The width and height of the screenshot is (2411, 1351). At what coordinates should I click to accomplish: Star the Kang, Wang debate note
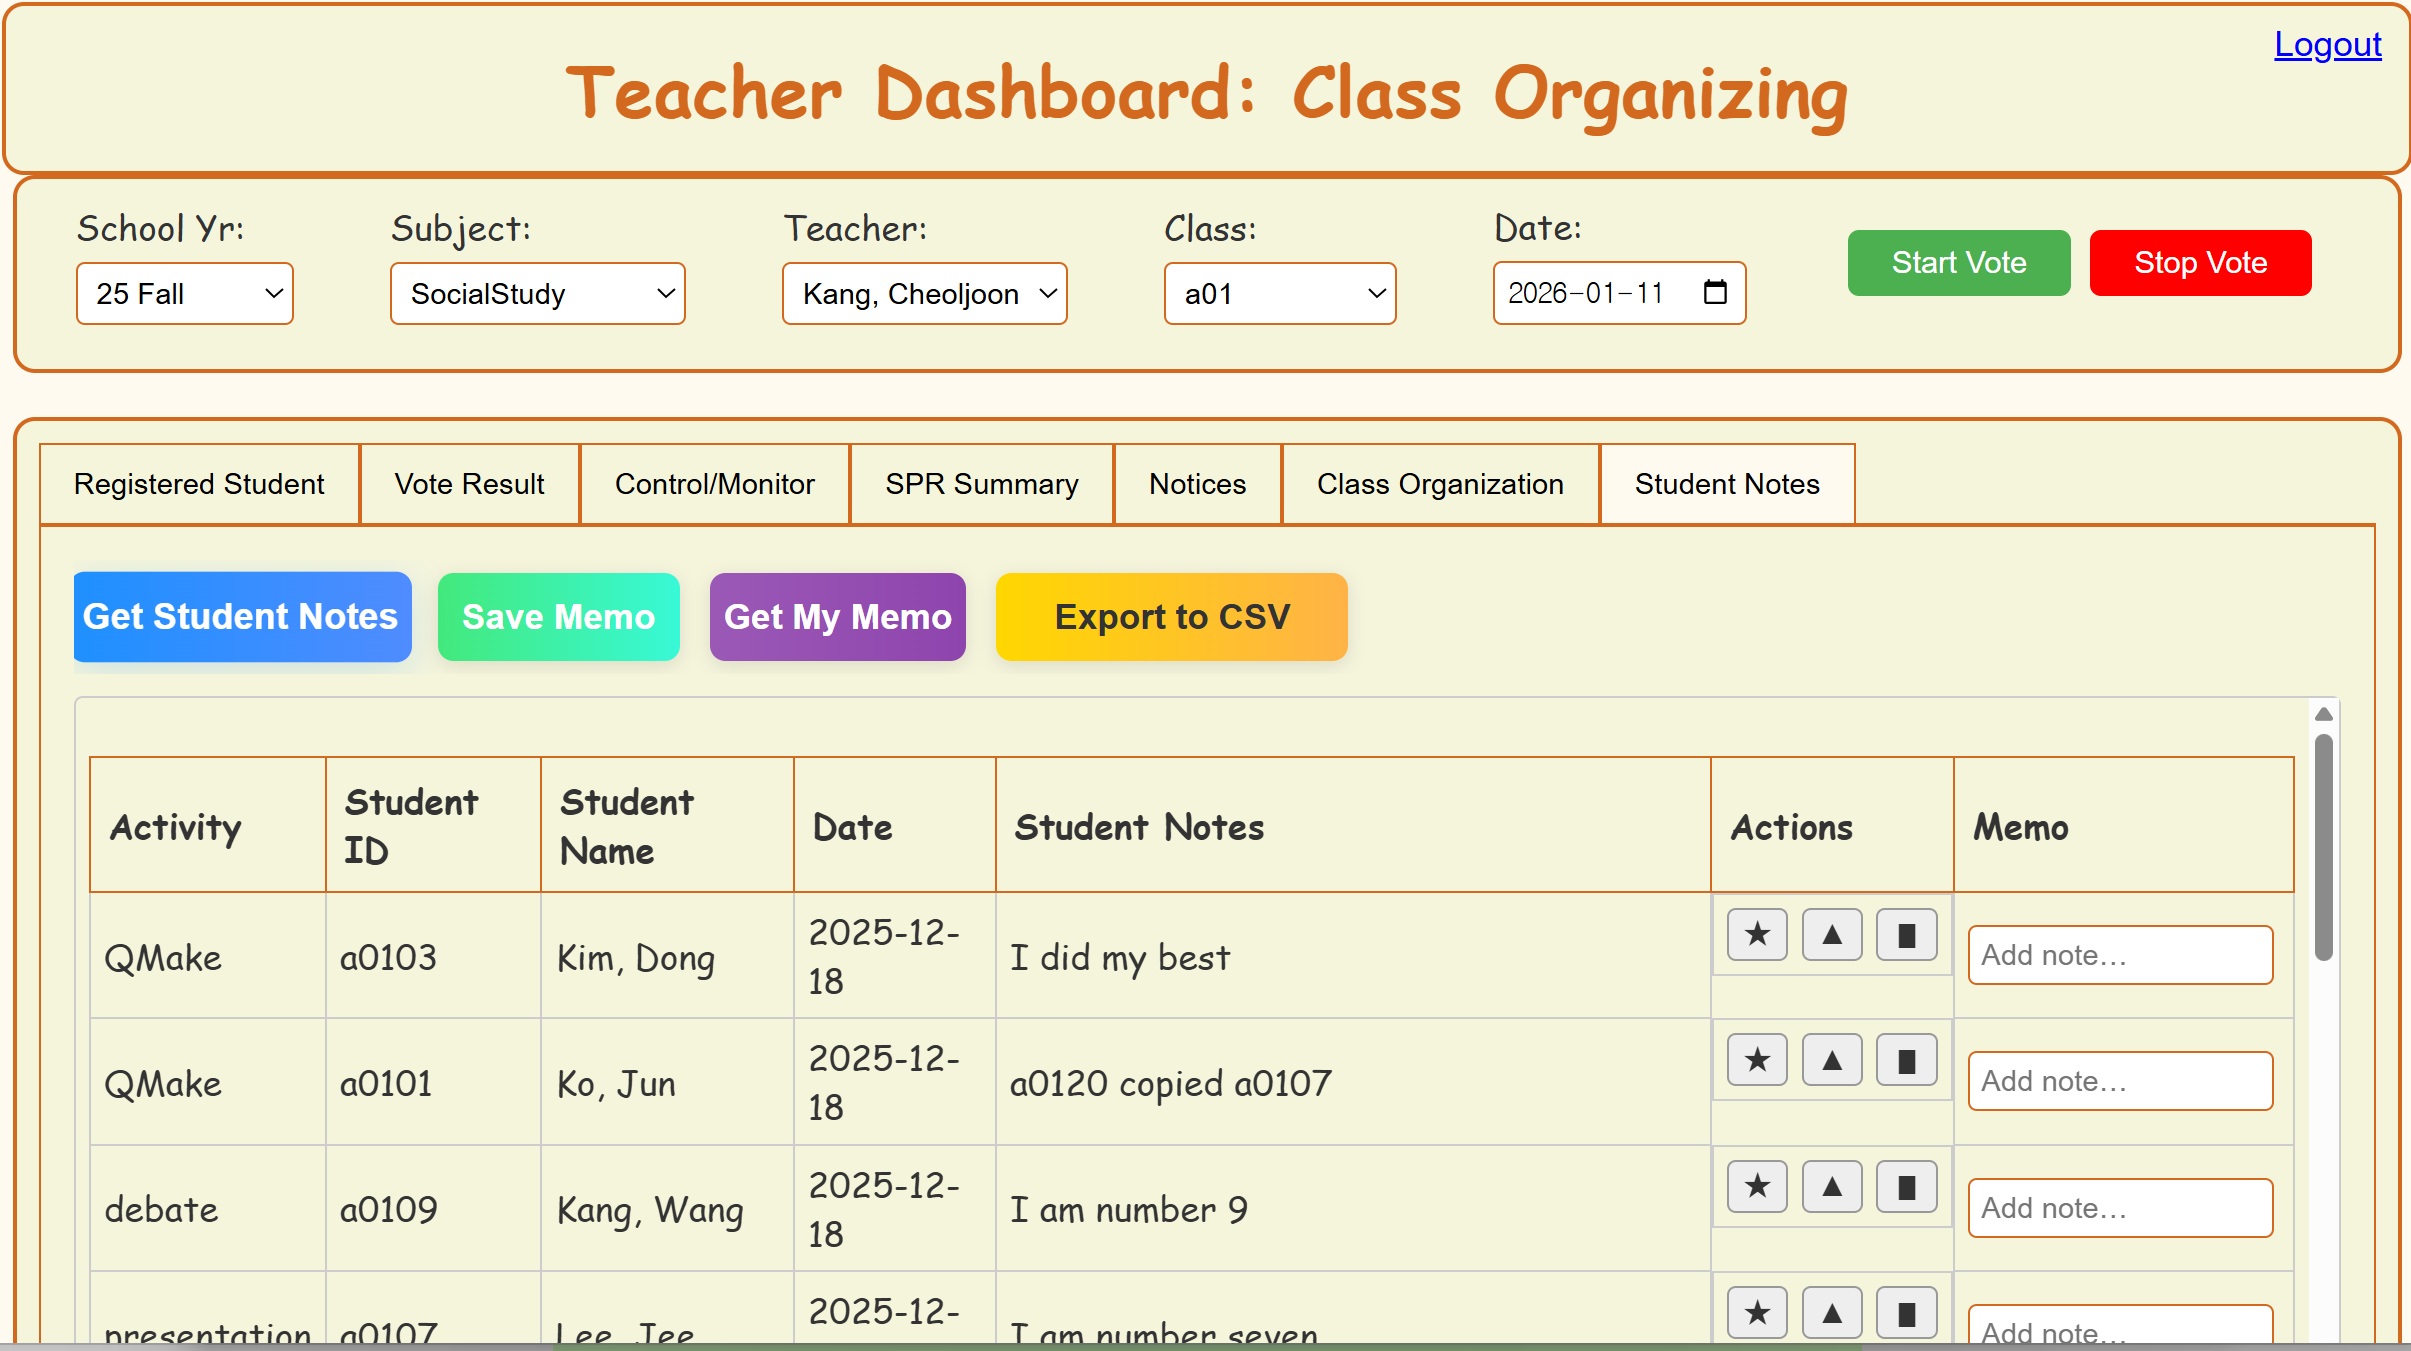click(1757, 1187)
